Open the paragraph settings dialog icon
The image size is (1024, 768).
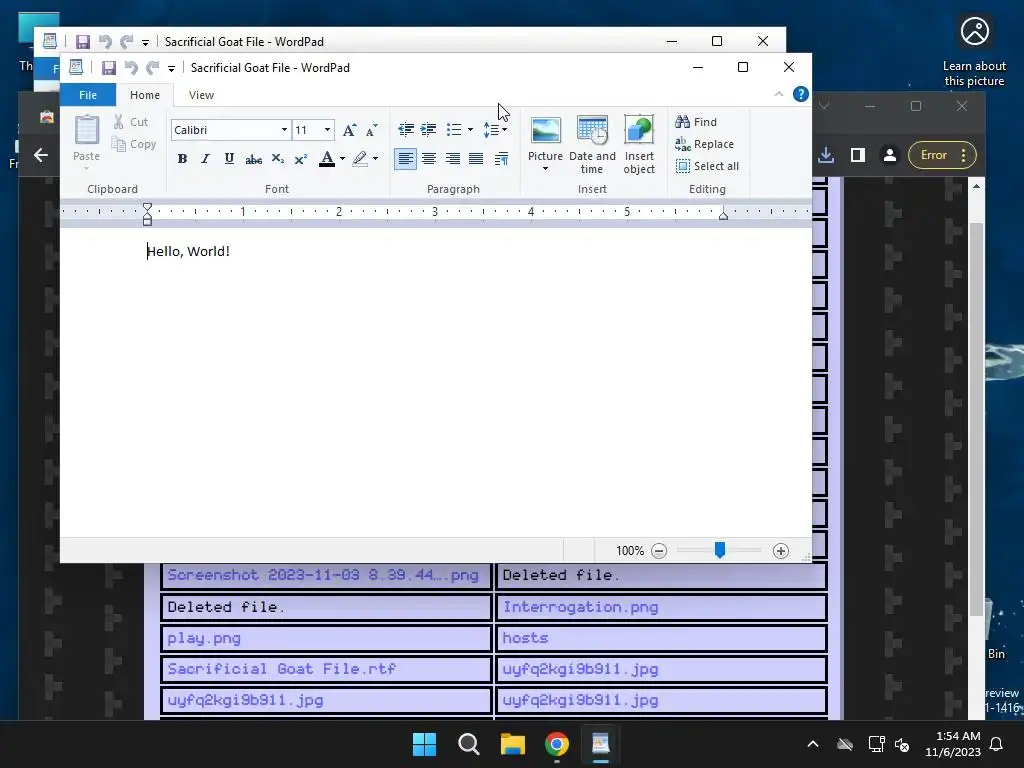(x=501, y=159)
